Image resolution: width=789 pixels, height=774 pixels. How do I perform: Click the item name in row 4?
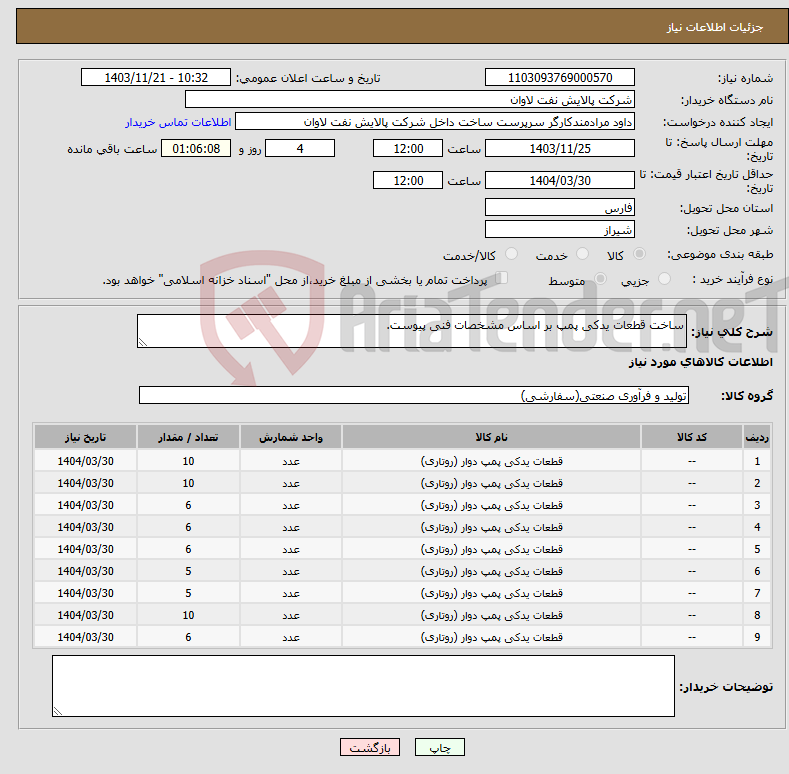491,527
